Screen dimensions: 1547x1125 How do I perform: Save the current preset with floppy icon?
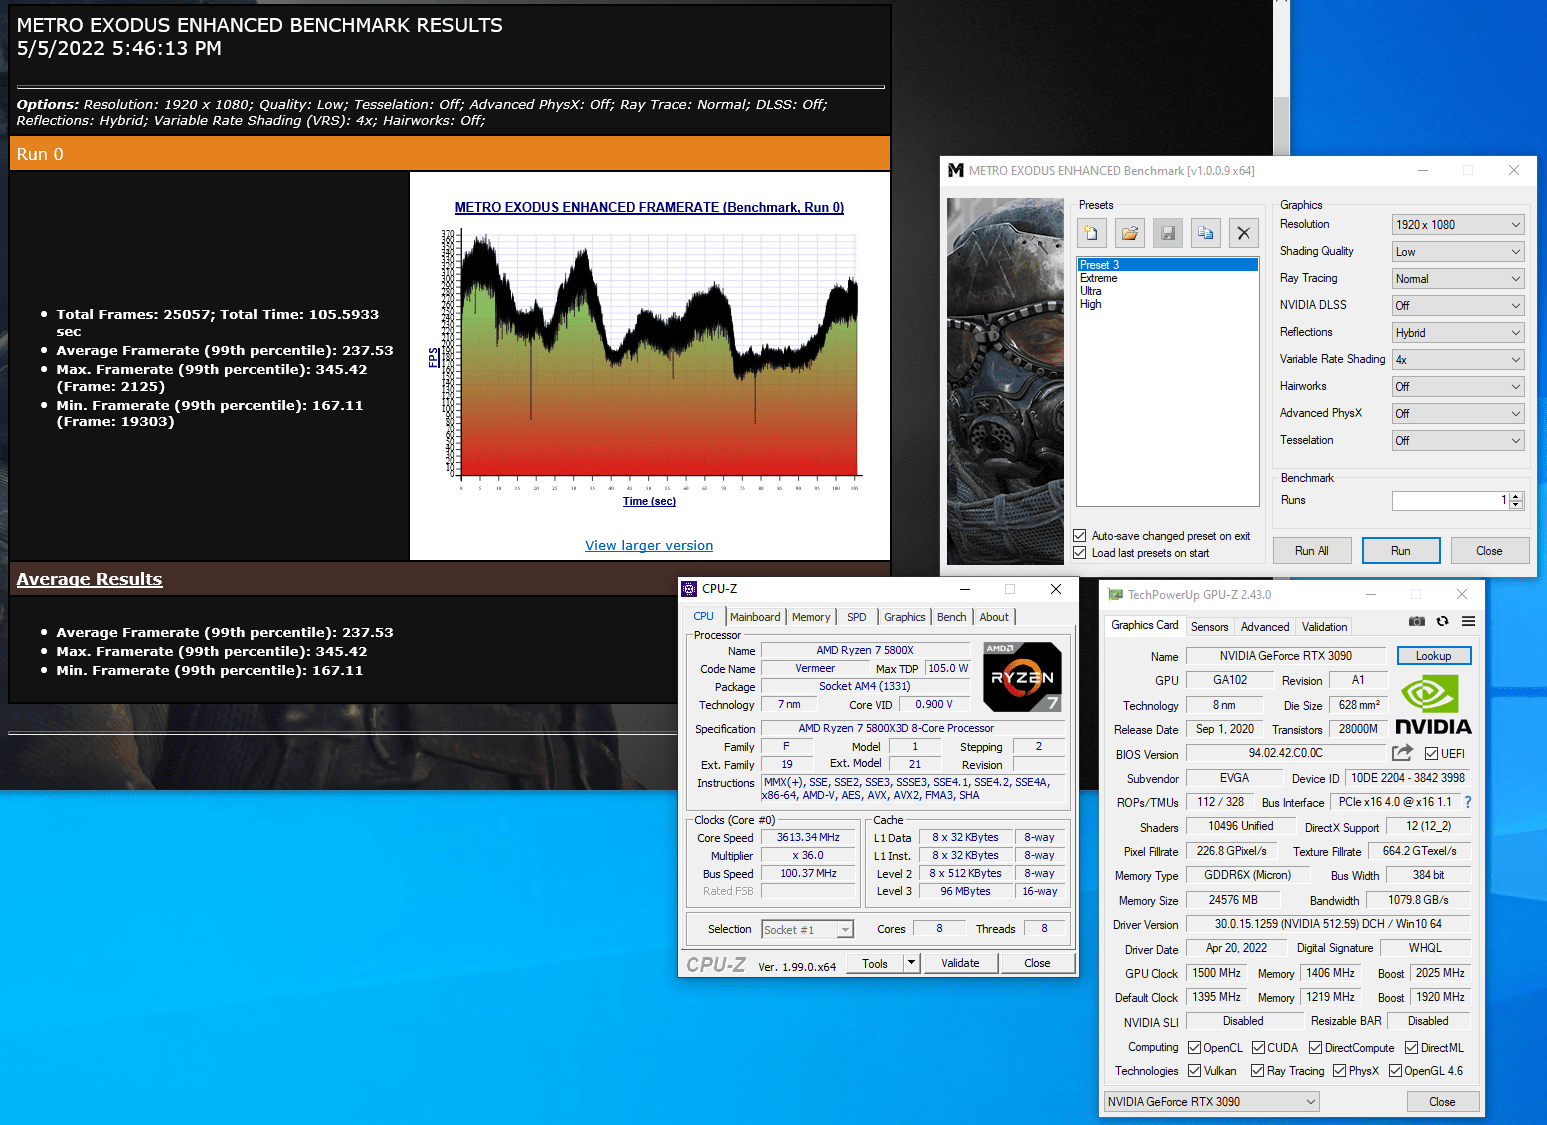[1167, 233]
